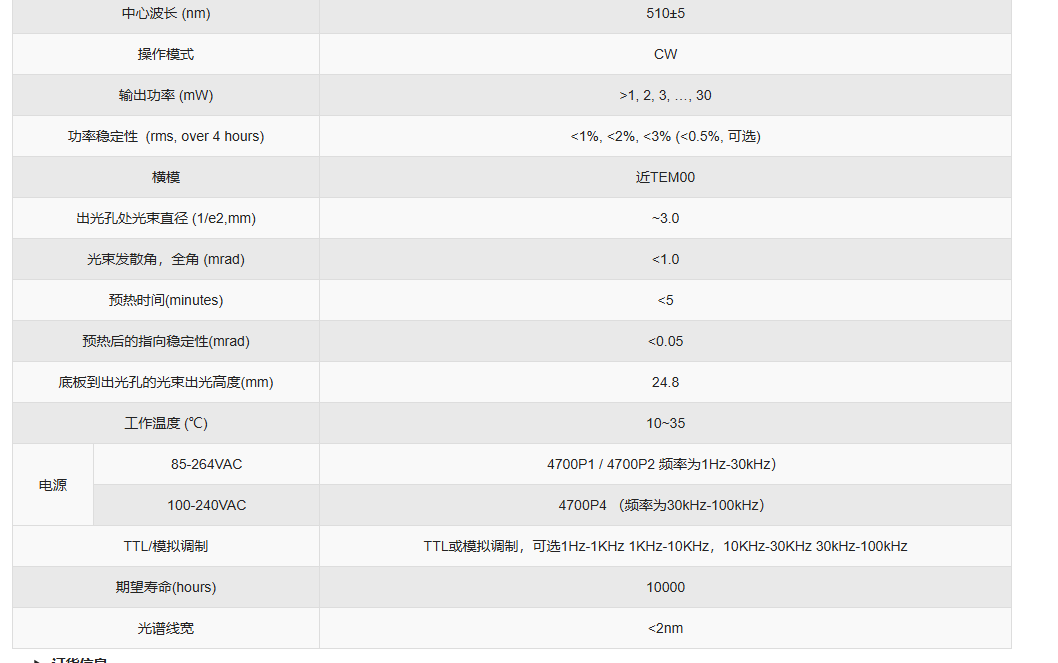The width and height of the screenshot is (1058, 663).
Task: Click the 4700P4 frequency description cell
Action: click(665, 505)
